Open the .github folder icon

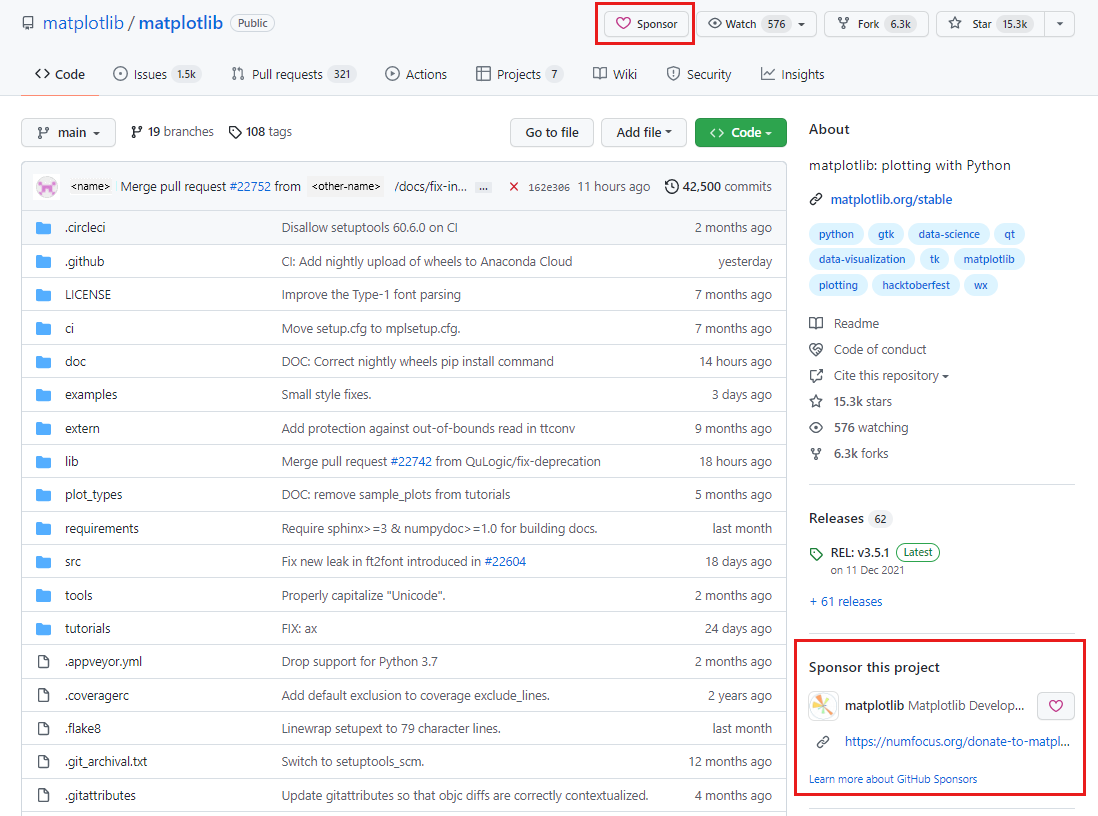coord(42,260)
